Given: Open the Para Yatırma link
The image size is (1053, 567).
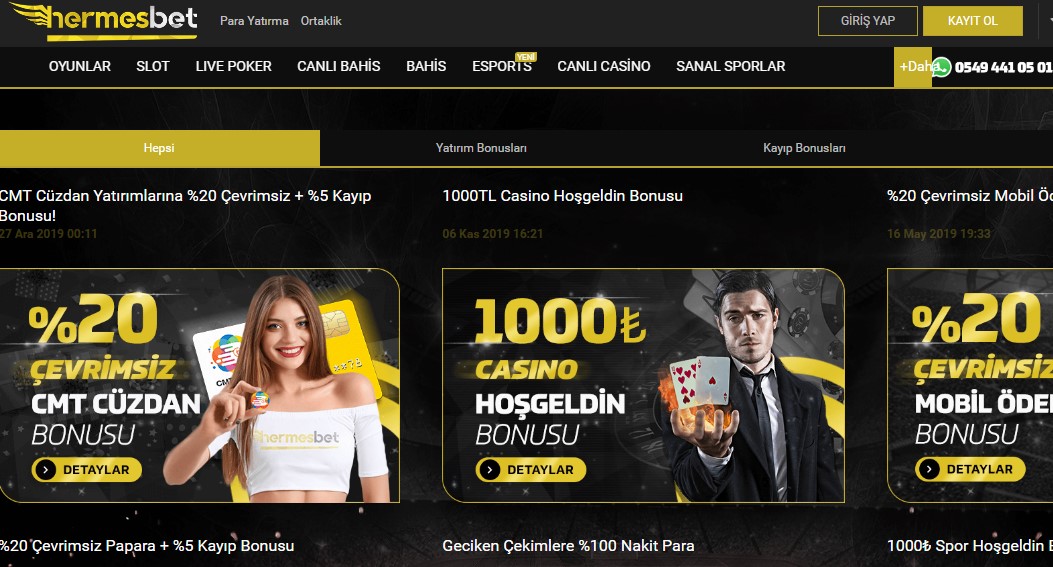Looking at the screenshot, I should click(x=254, y=21).
